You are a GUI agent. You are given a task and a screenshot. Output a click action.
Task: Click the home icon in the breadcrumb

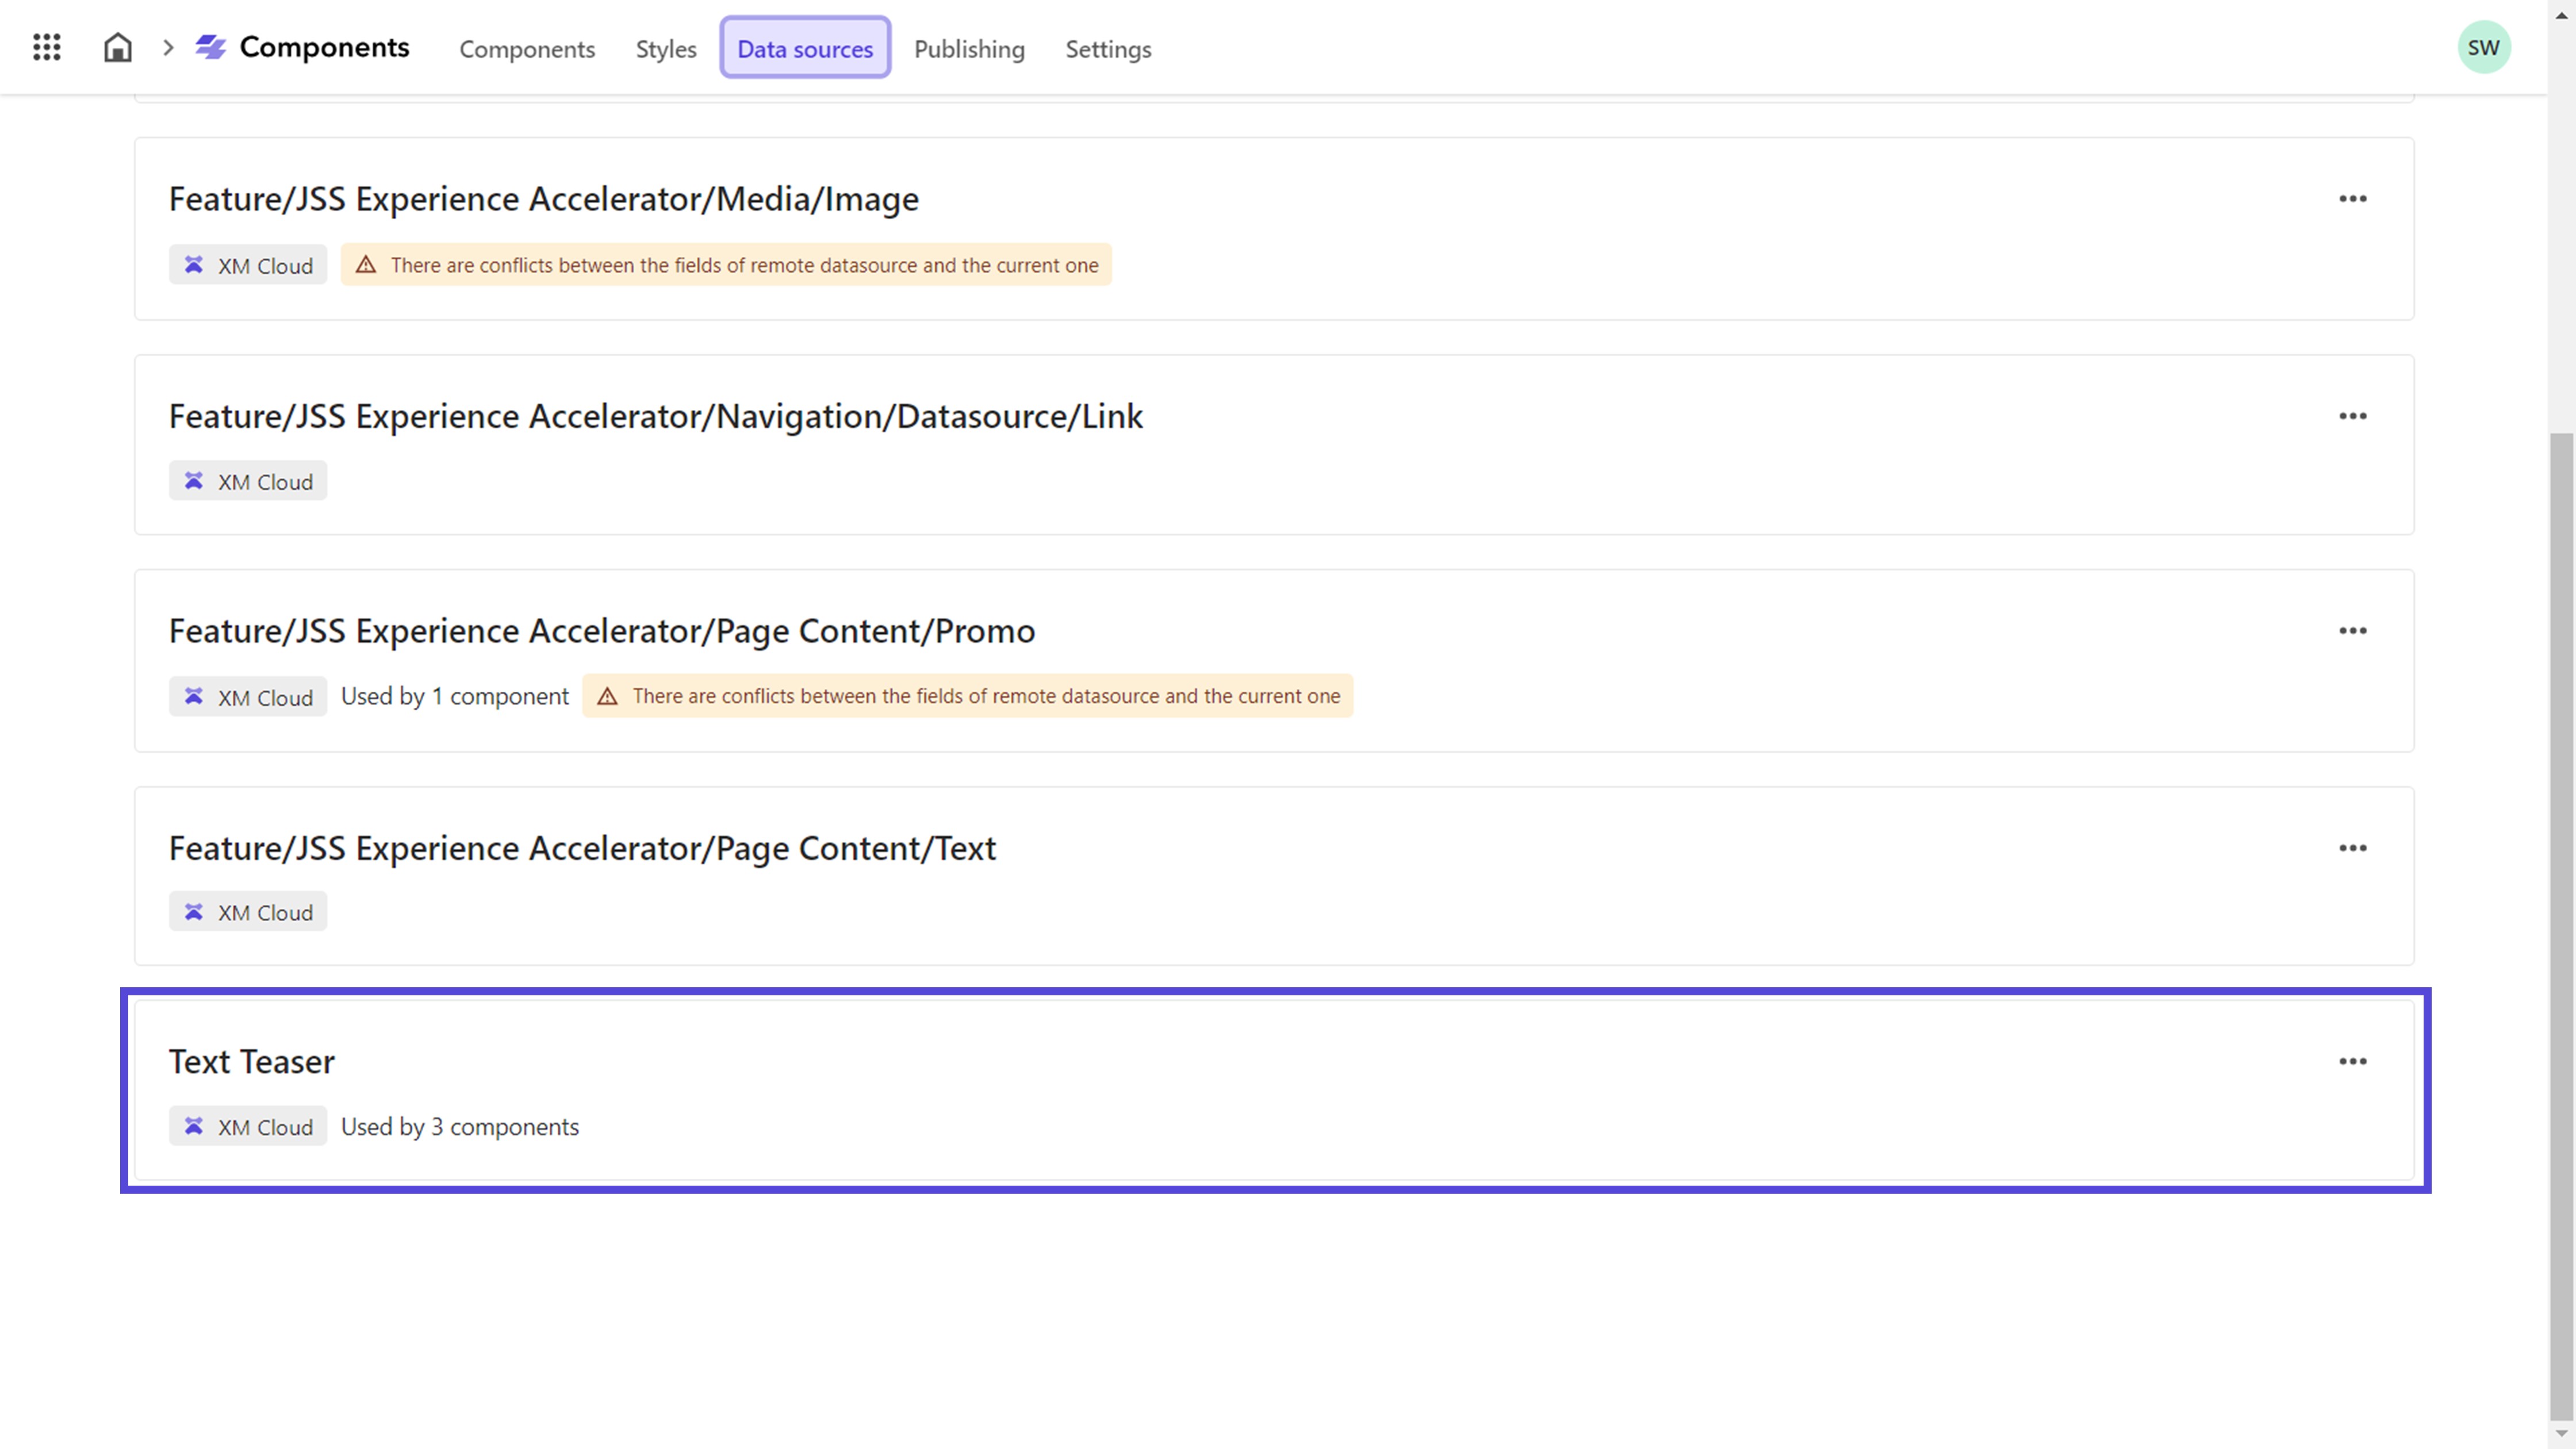point(117,47)
